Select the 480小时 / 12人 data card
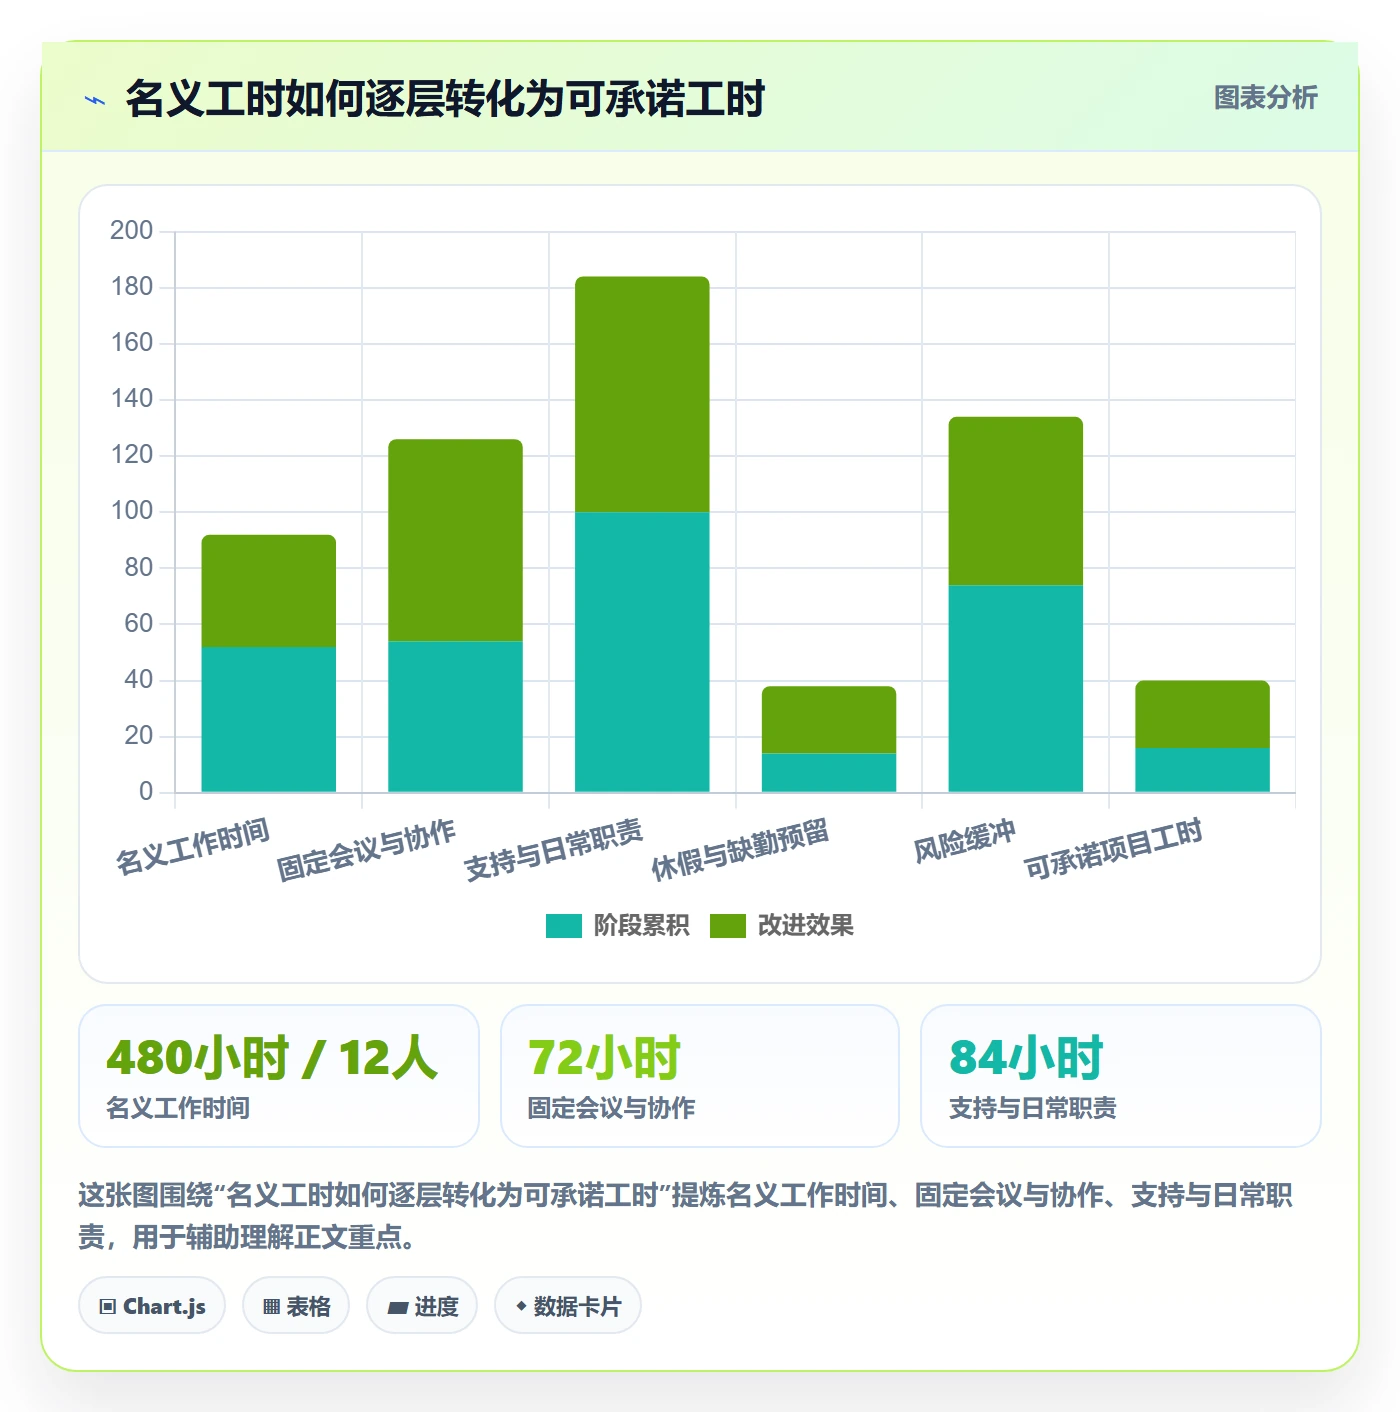1400x1412 pixels. (279, 1076)
